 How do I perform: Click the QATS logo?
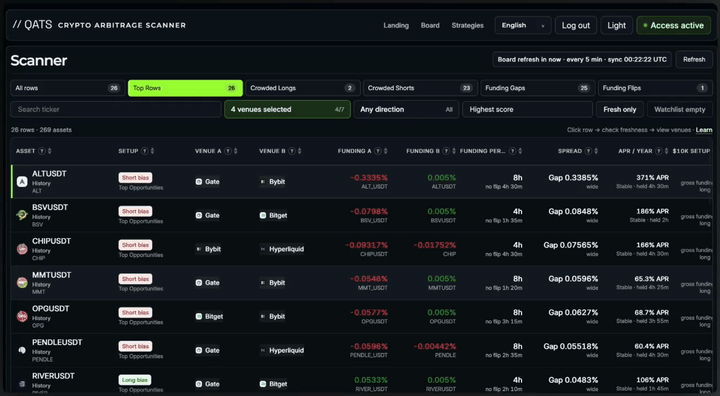(x=32, y=25)
